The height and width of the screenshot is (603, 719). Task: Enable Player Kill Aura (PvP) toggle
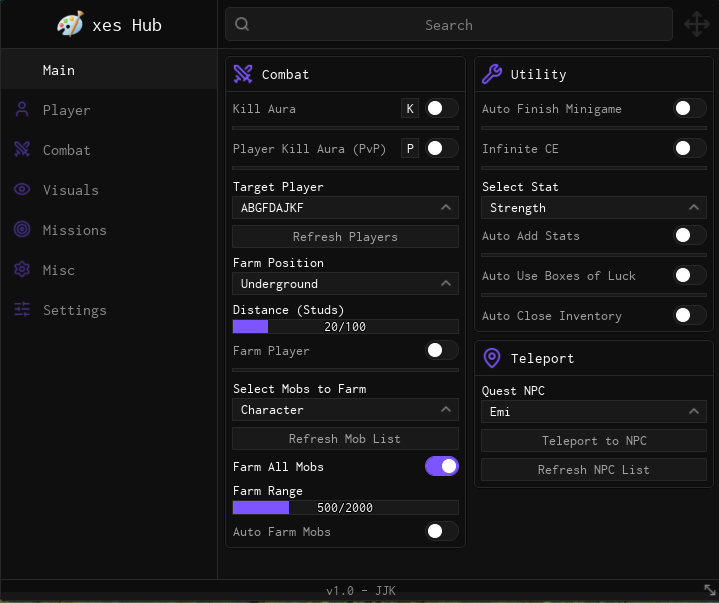point(442,149)
